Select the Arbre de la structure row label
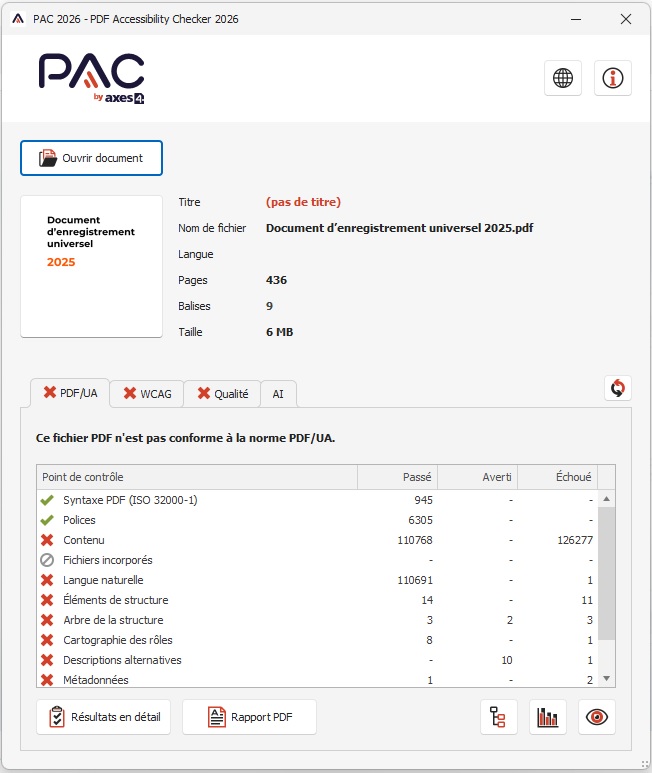 pos(113,620)
